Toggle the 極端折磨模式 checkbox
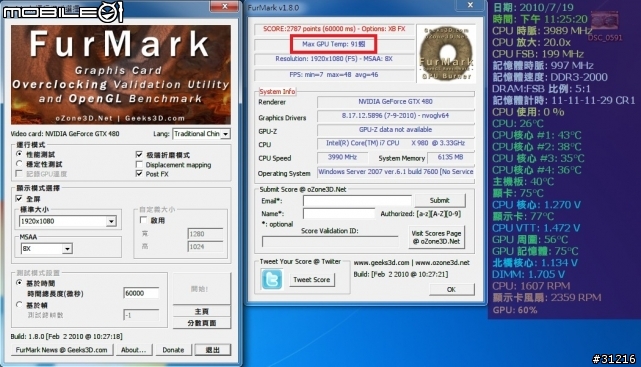This screenshot has width=641, height=367. point(139,154)
